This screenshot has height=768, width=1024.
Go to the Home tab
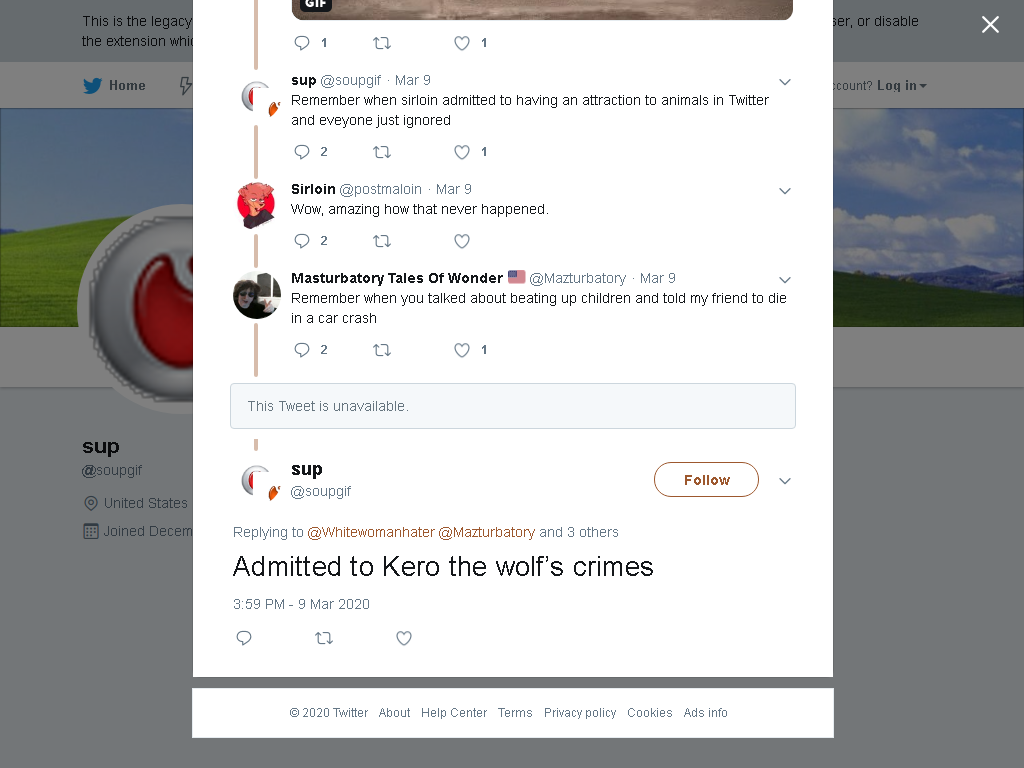[114, 86]
